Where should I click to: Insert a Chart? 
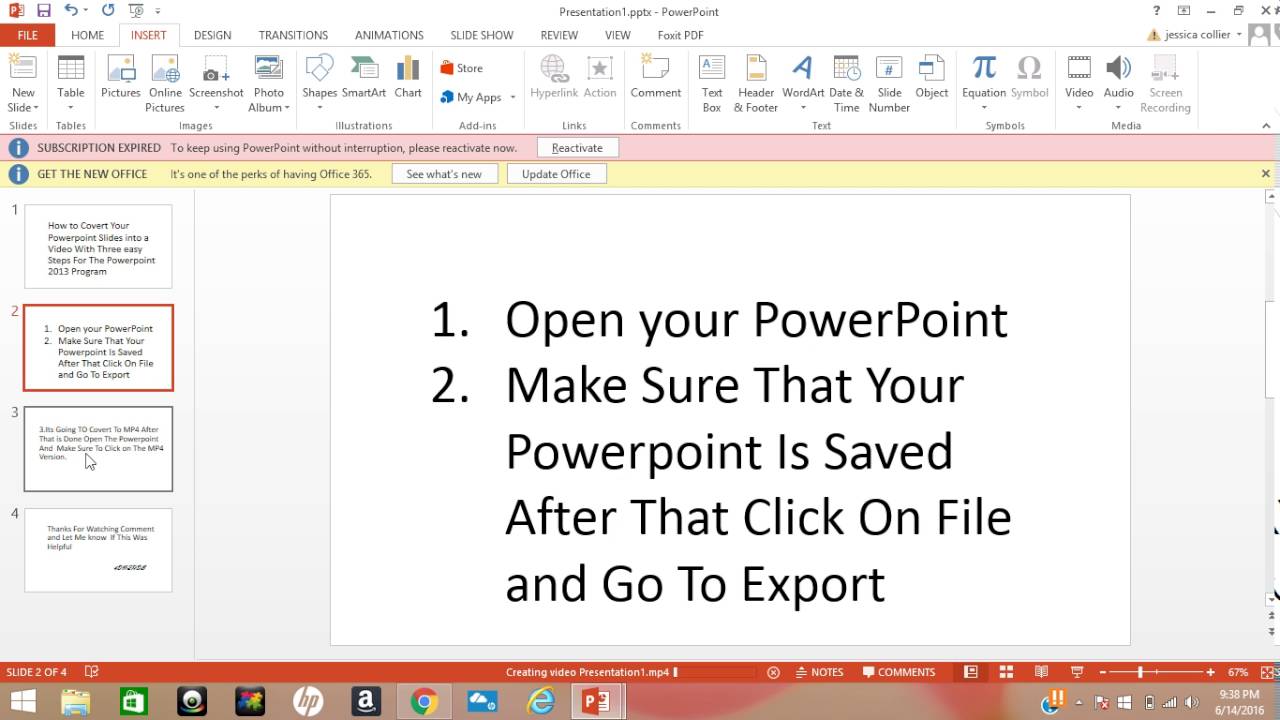click(408, 78)
